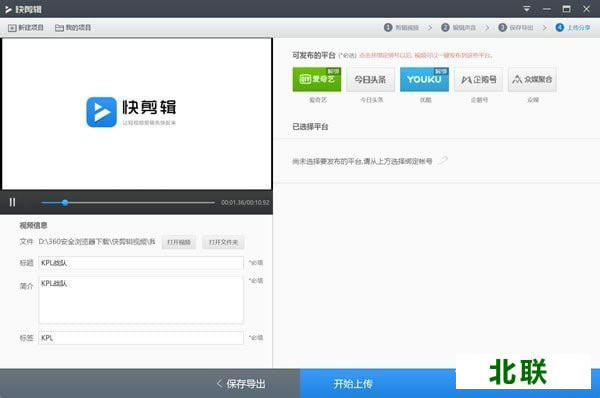Click the 众媒 caption under the 众媒聚合 tile

point(533,100)
